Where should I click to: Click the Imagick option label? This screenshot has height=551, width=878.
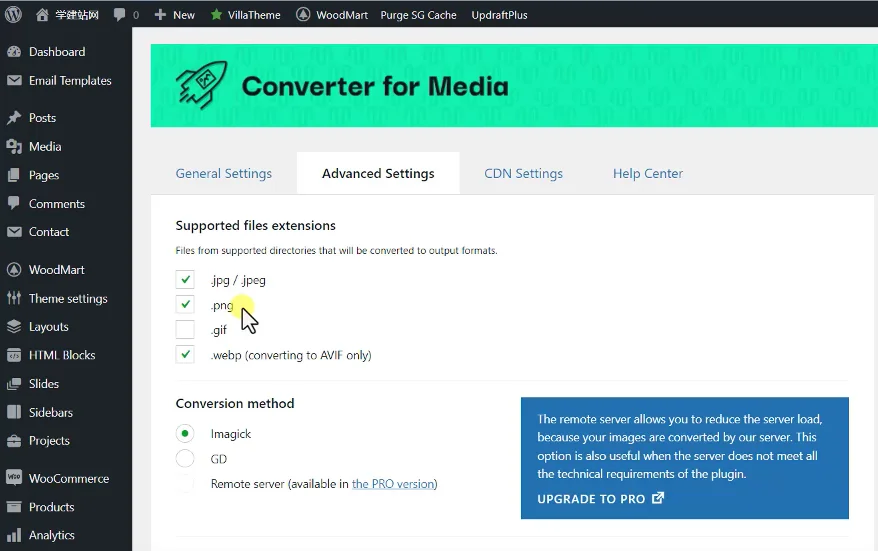(231, 434)
